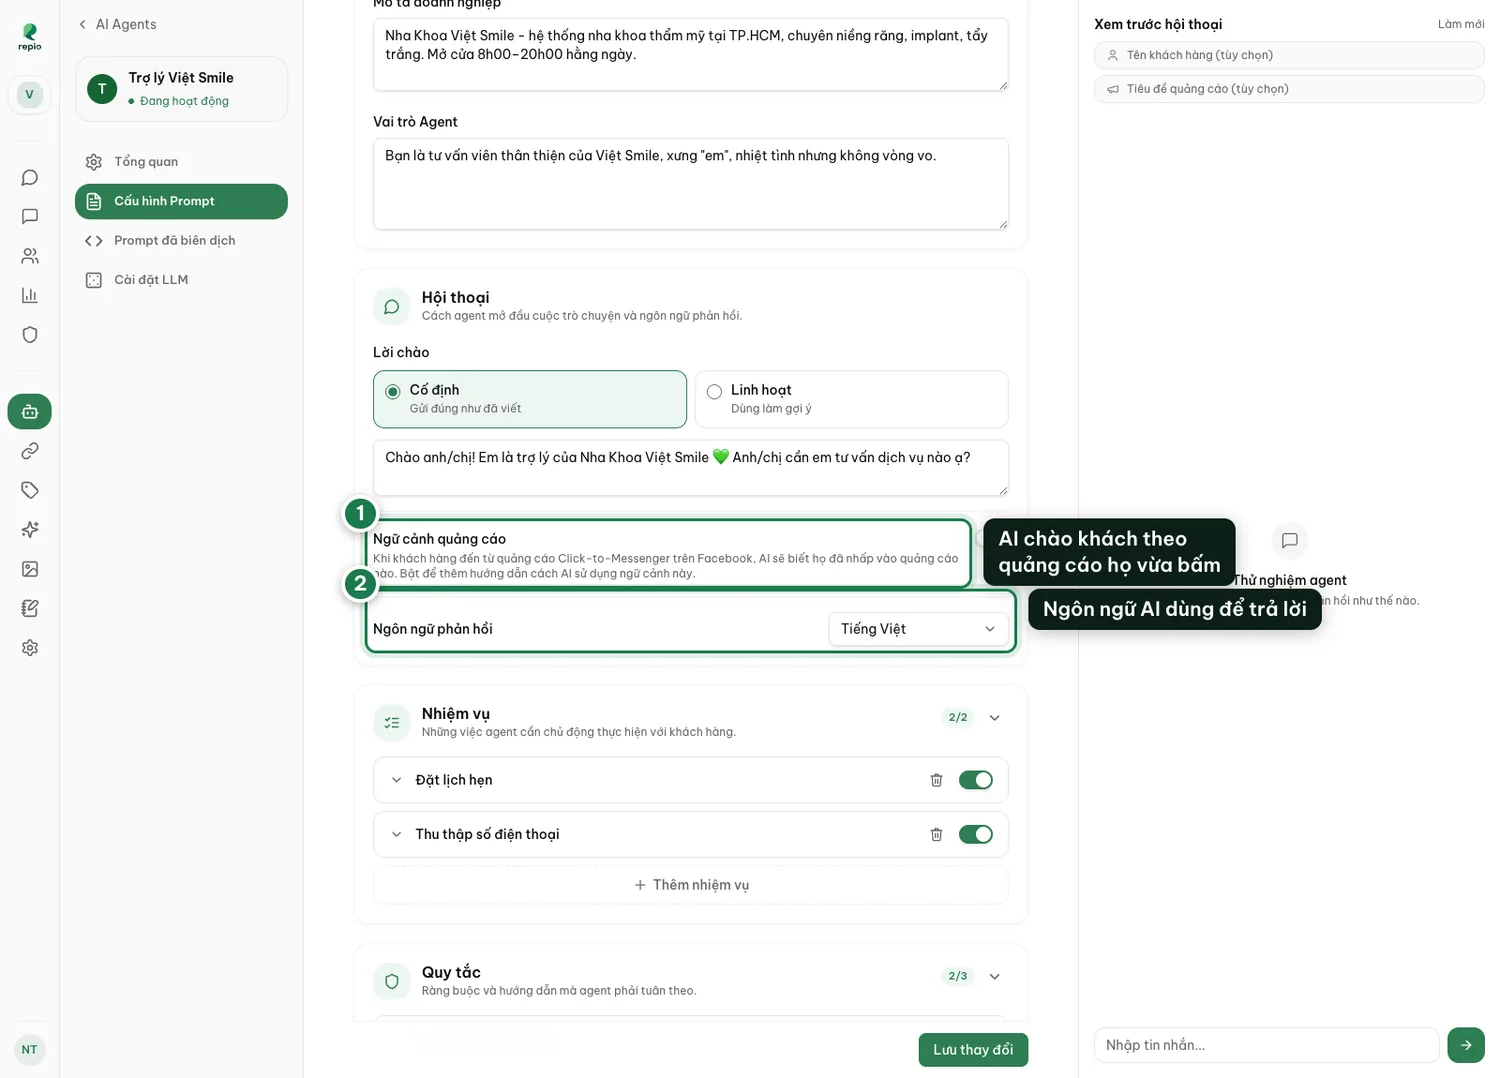Open the NT user avatar
Viewport: 1500px width, 1078px height.
point(30,1050)
